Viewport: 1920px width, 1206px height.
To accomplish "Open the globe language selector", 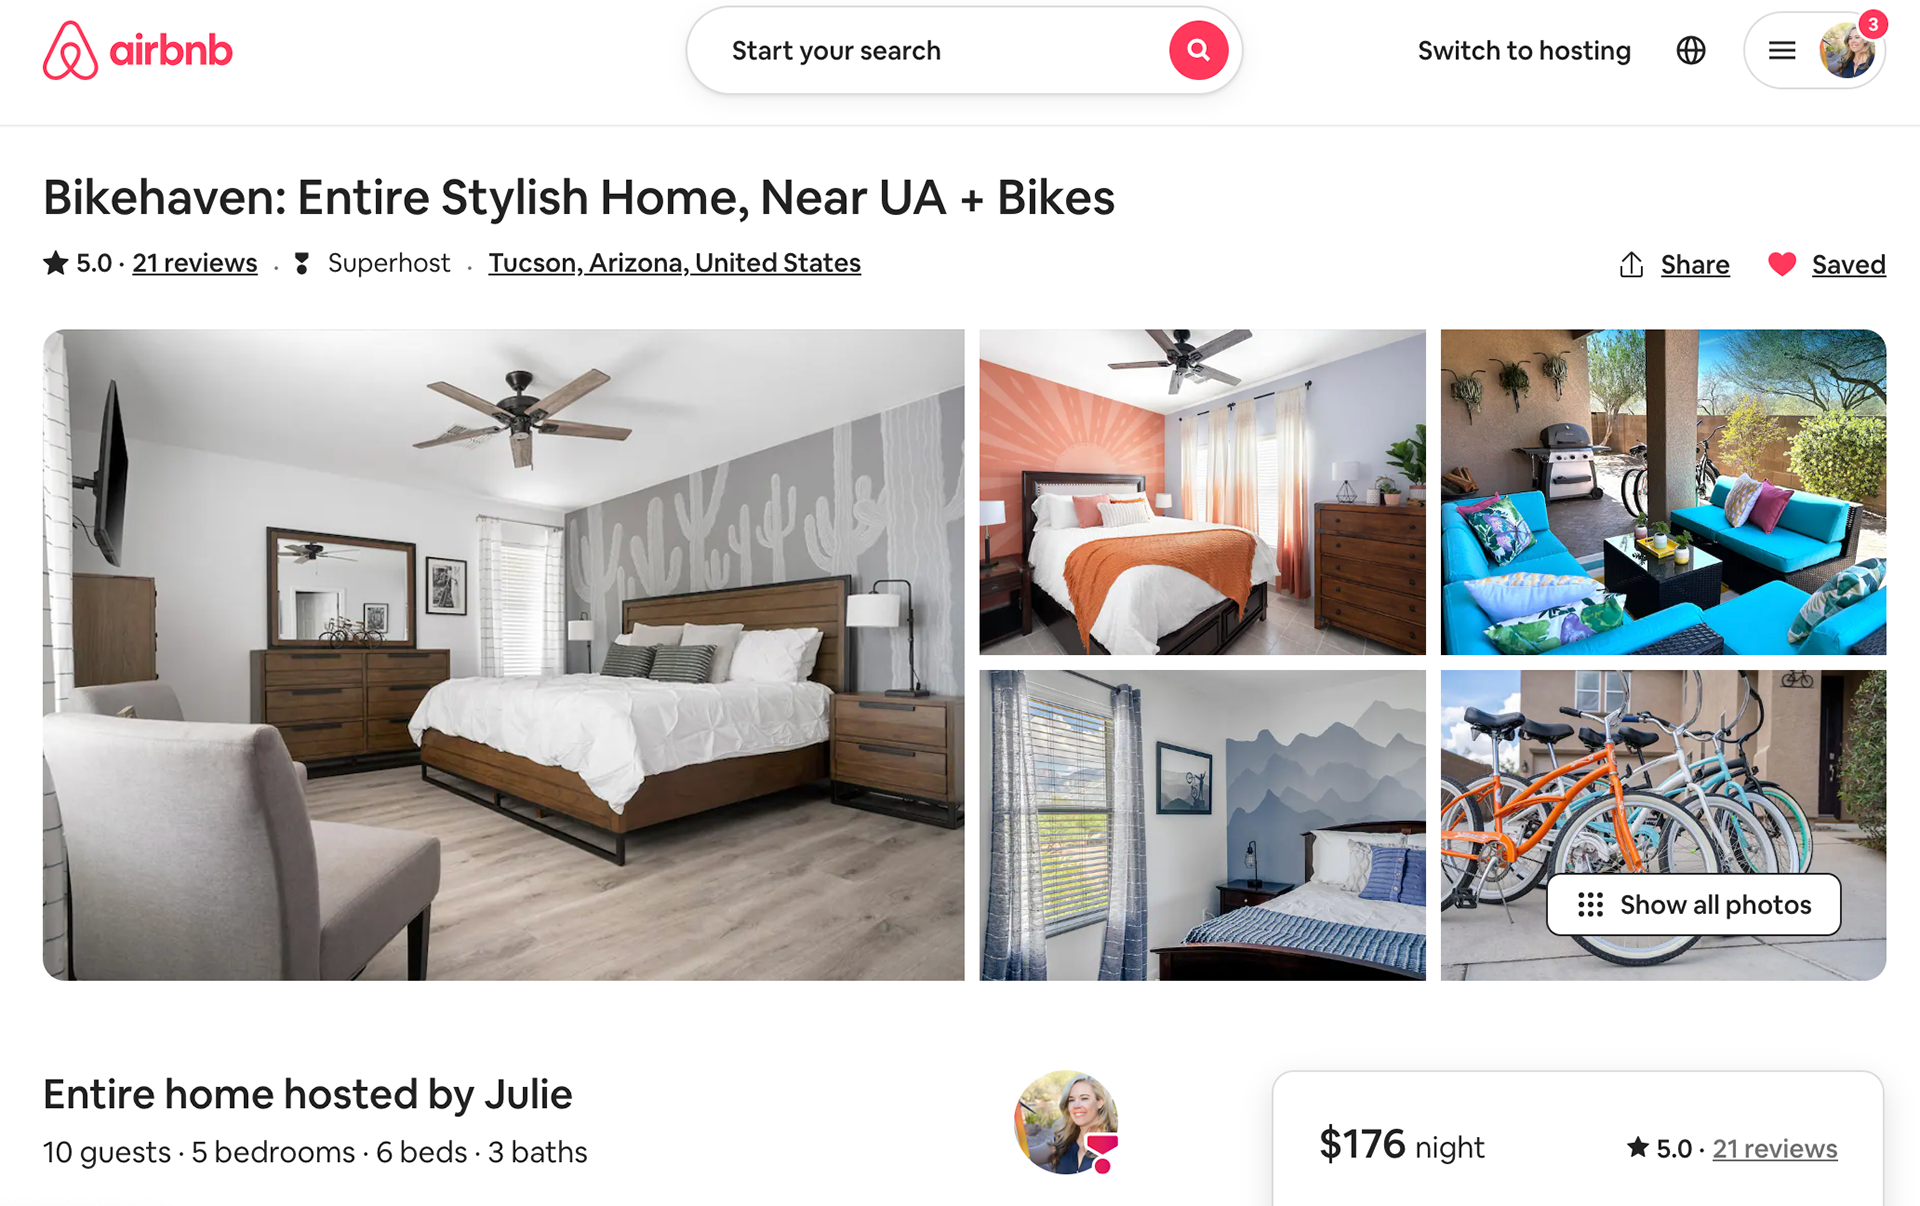I will (1691, 50).
